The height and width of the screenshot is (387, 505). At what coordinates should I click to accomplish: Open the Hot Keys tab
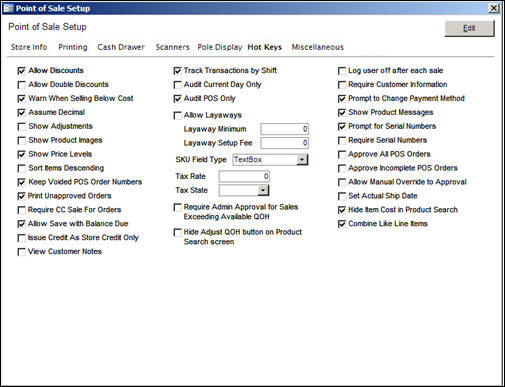pos(265,47)
